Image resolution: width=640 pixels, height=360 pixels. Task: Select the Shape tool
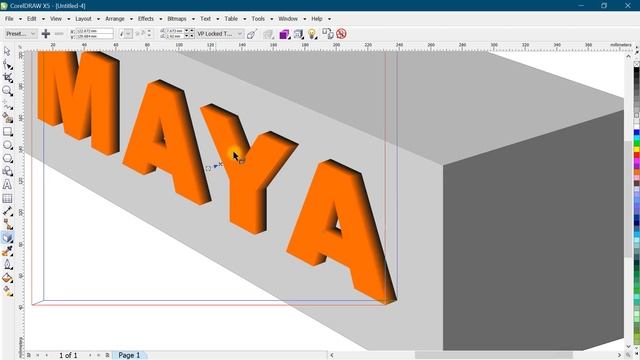(x=7, y=64)
